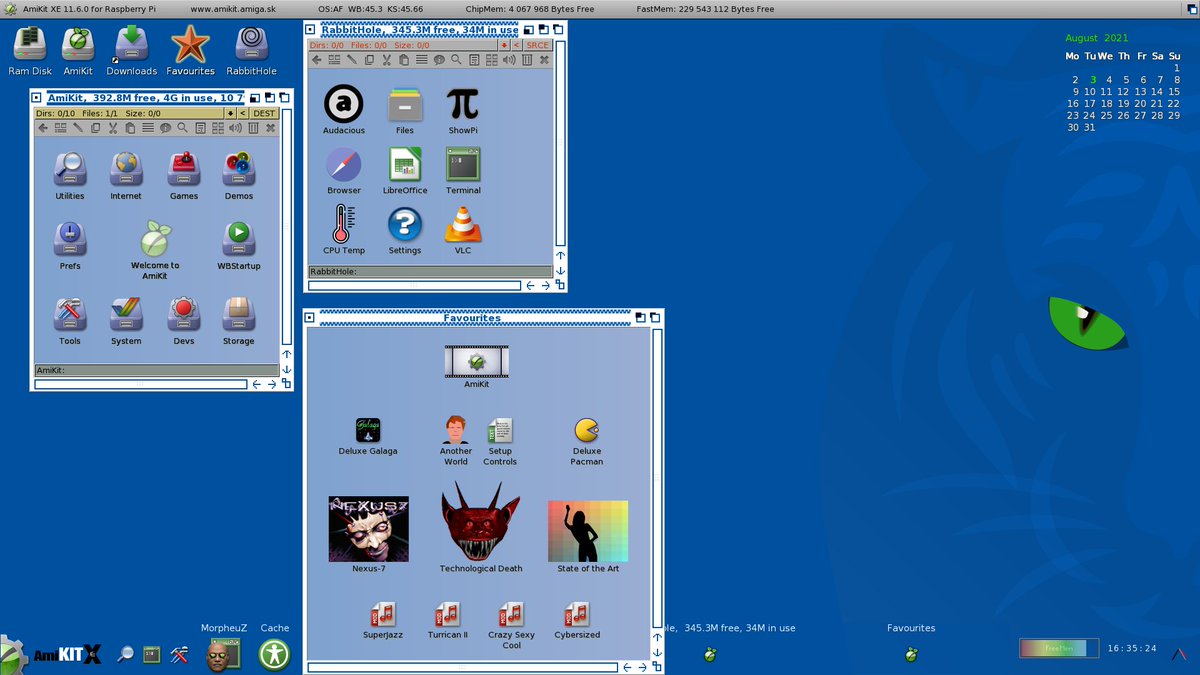The width and height of the screenshot is (1200, 675).
Task: Click the info bubble in RabbitHole toolbar
Action: coord(439,60)
